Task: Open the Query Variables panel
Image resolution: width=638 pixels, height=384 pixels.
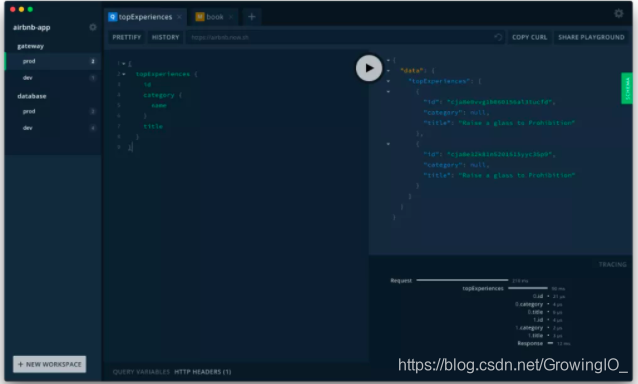Action: [x=141, y=372]
